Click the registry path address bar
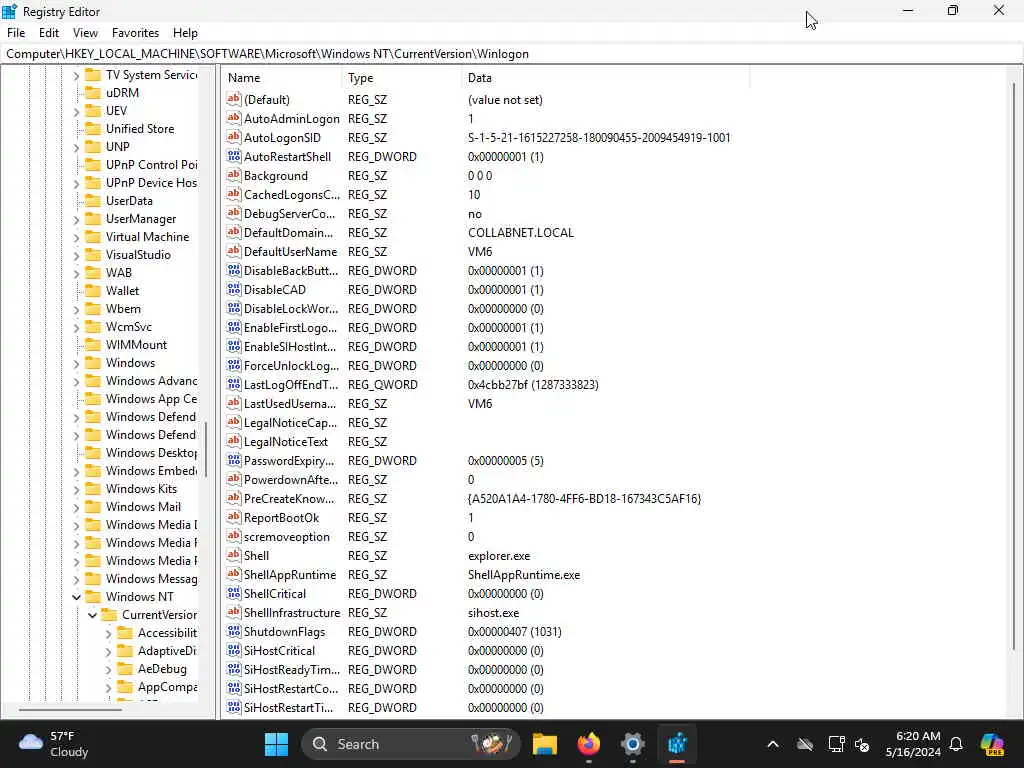This screenshot has width=1024, height=768. tap(511, 54)
